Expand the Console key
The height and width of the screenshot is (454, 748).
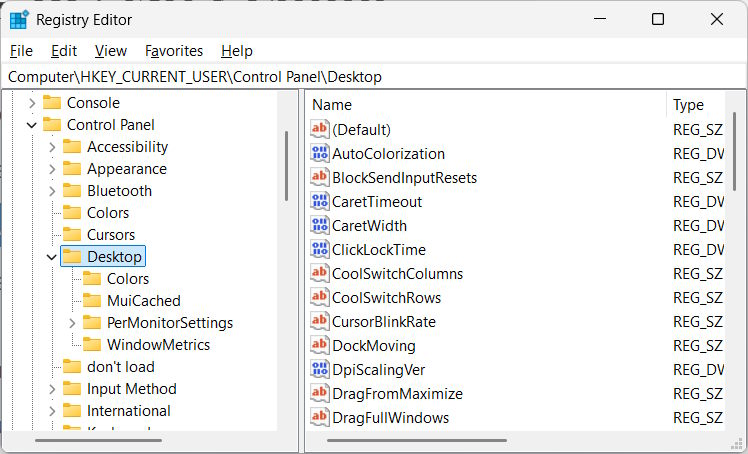pos(32,103)
